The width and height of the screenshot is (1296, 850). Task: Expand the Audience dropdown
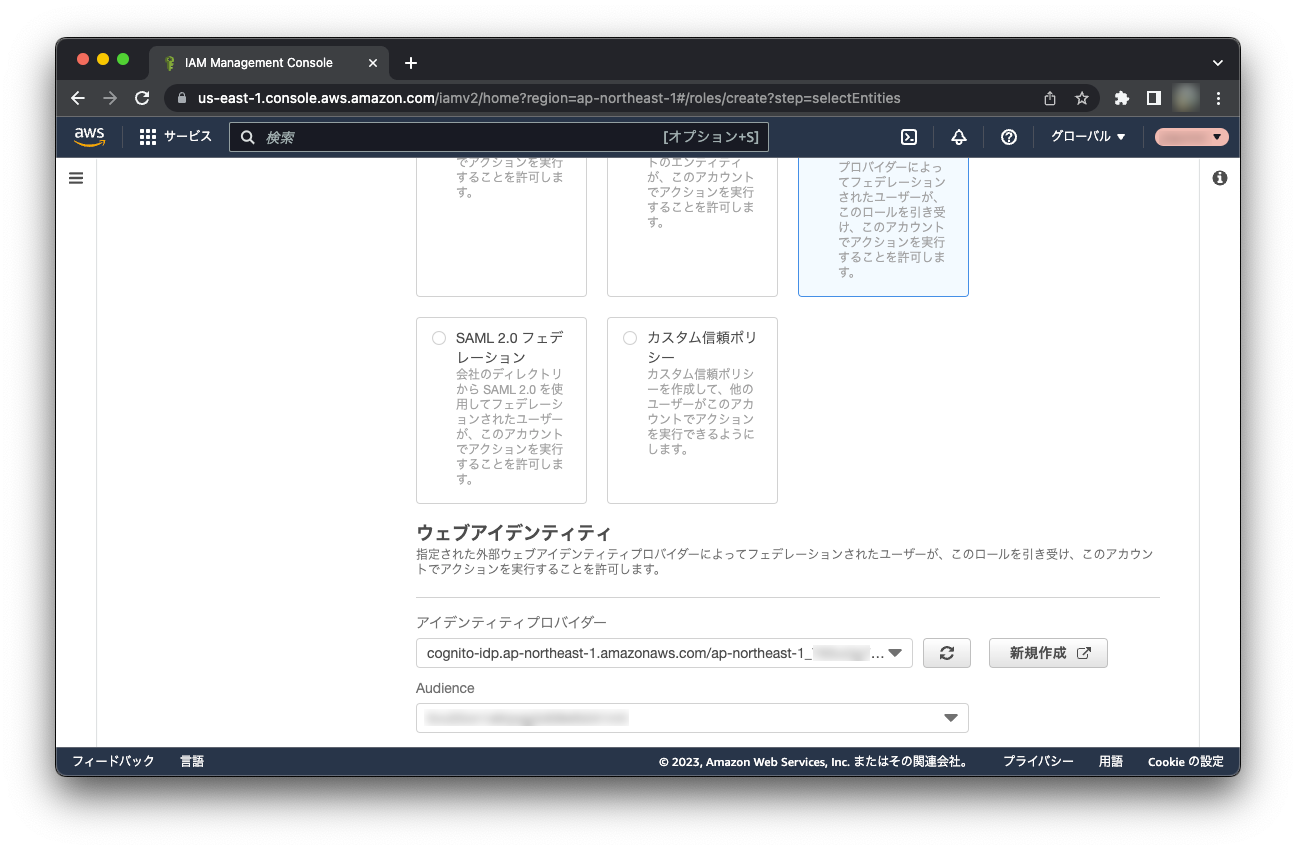692,718
